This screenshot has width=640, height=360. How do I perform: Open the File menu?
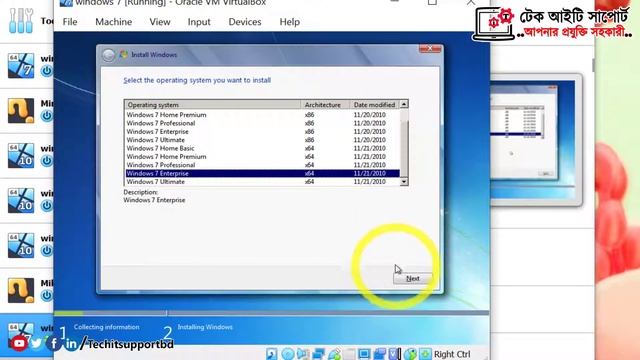(x=70, y=22)
